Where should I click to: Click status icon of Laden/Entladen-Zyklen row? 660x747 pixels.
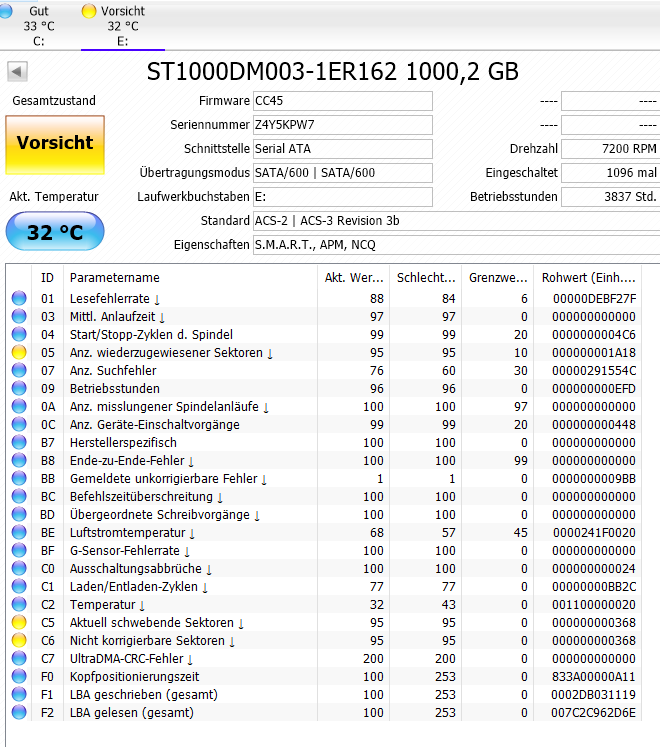point(19,586)
